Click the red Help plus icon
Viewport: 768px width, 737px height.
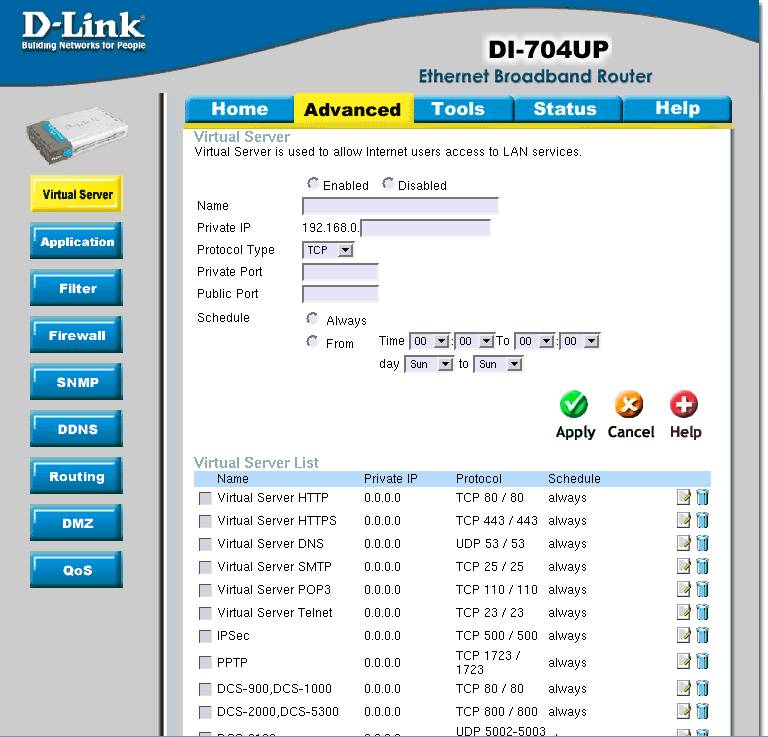tap(684, 404)
